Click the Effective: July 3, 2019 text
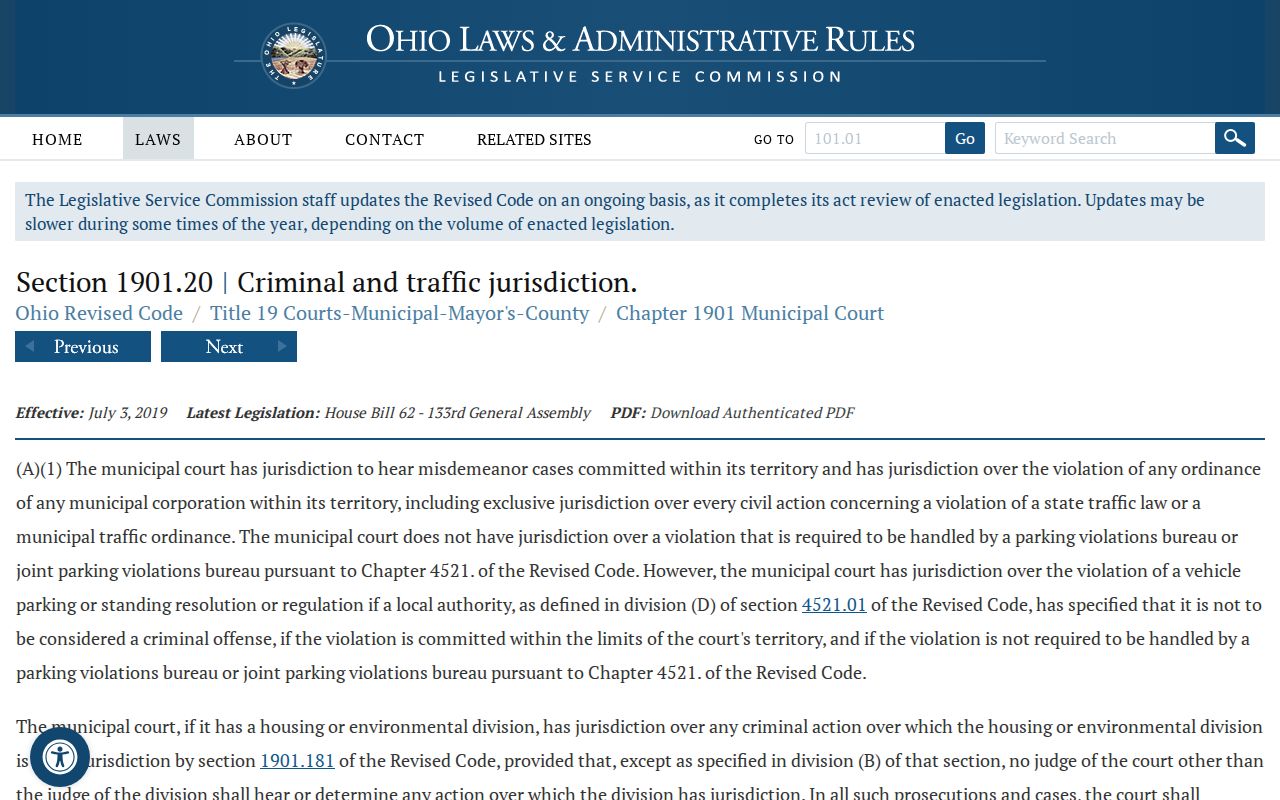The width and height of the screenshot is (1280, 800). 91,412
